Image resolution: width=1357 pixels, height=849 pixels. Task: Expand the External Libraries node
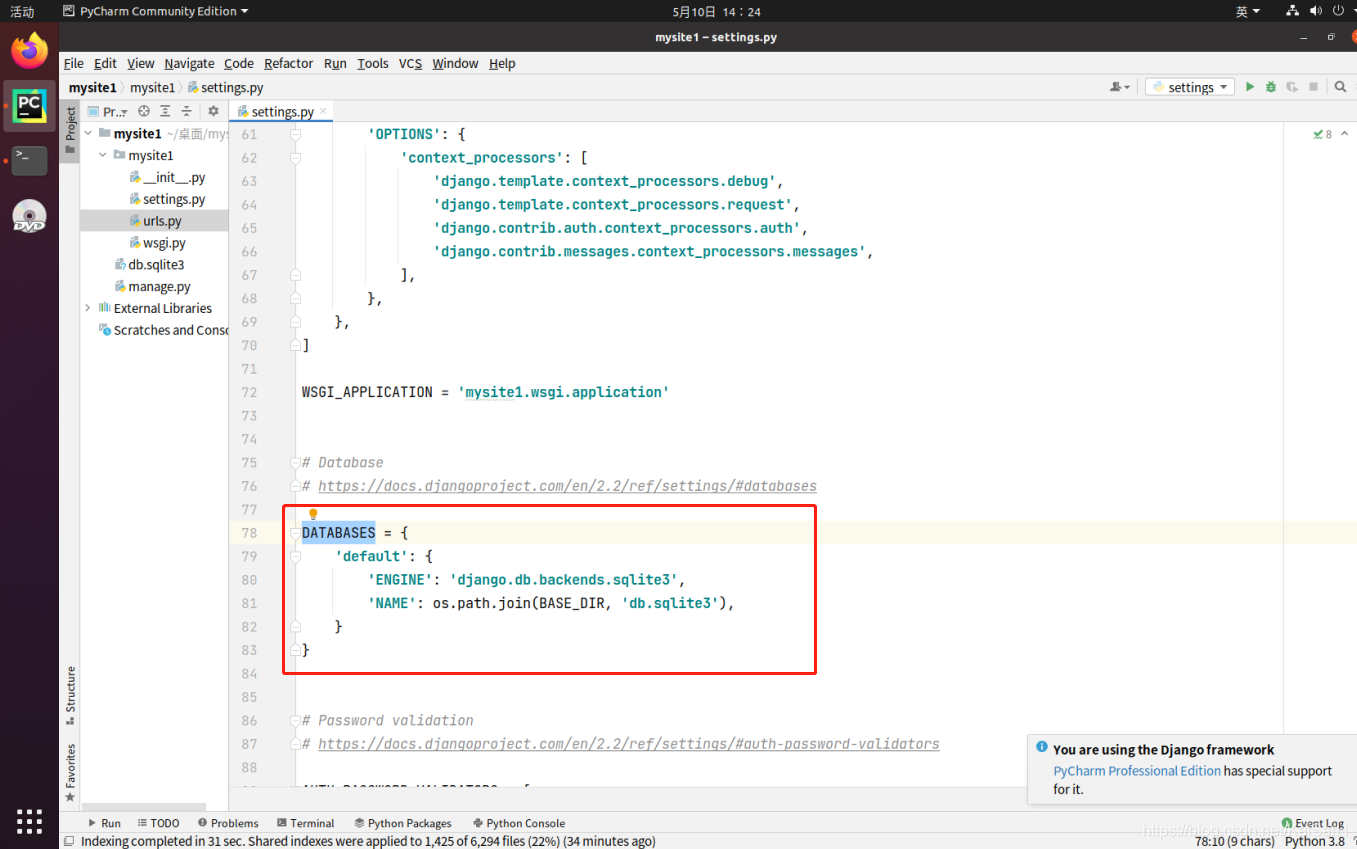(x=88, y=308)
